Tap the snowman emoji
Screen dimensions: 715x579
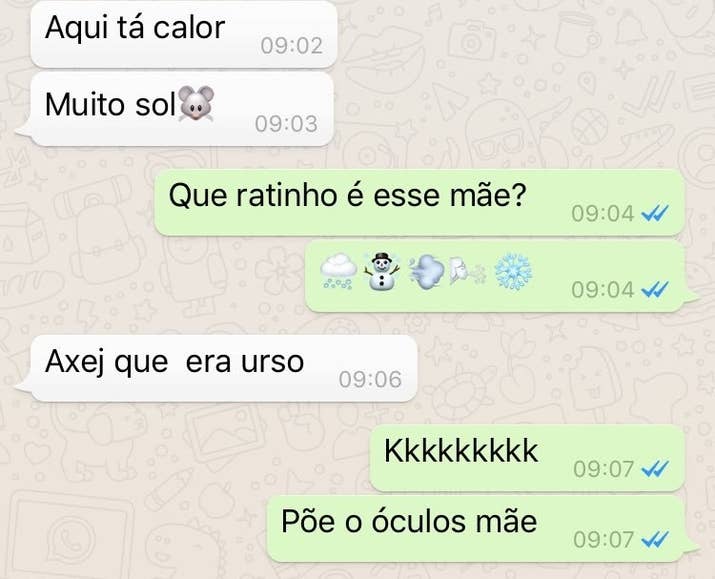(x=381, y=271)
